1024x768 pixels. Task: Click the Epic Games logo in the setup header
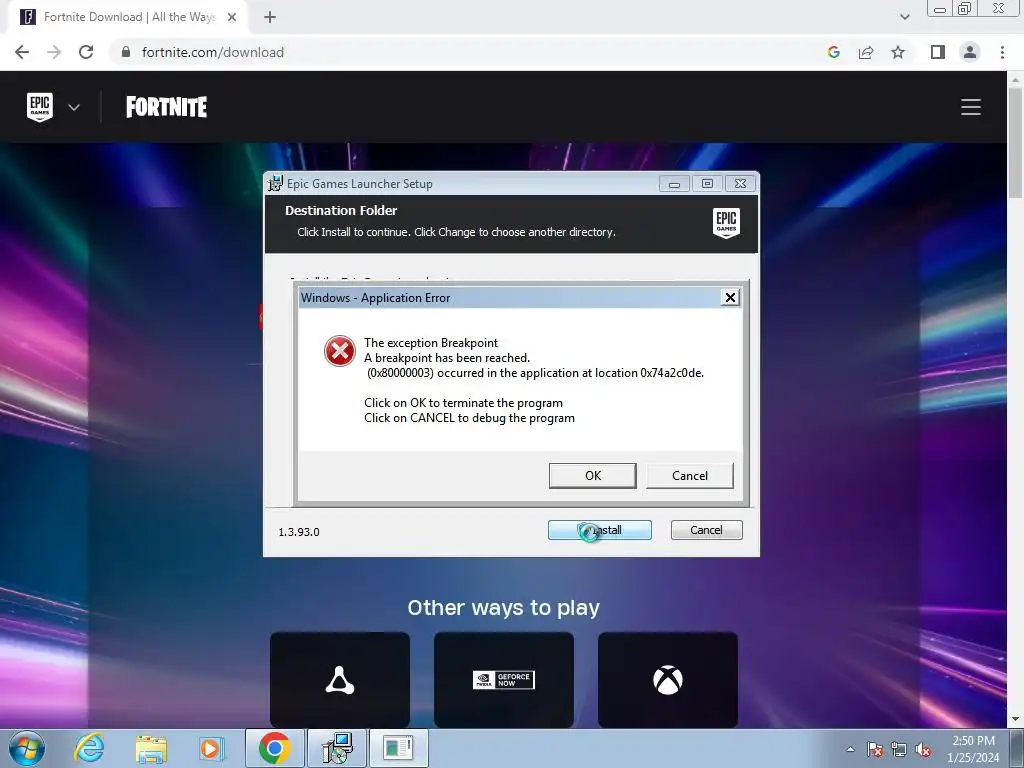coord(726,223)
